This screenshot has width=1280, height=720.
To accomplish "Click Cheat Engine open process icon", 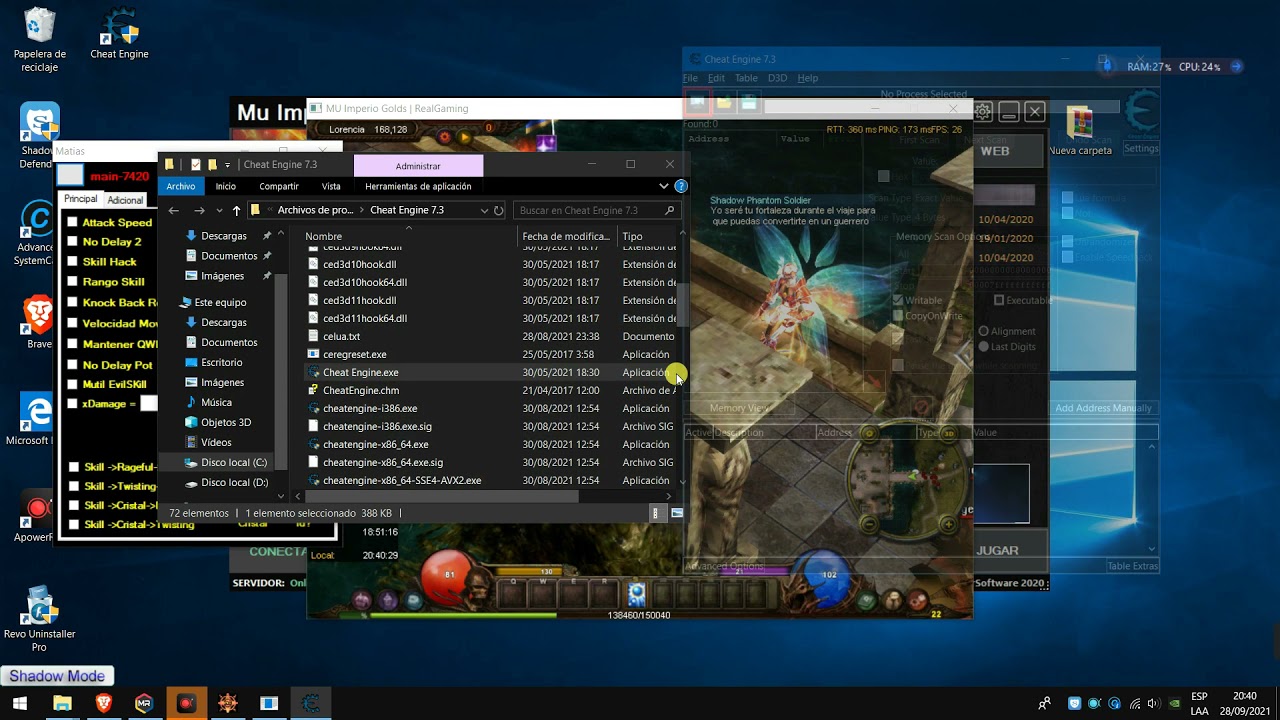I will (698, 102).
